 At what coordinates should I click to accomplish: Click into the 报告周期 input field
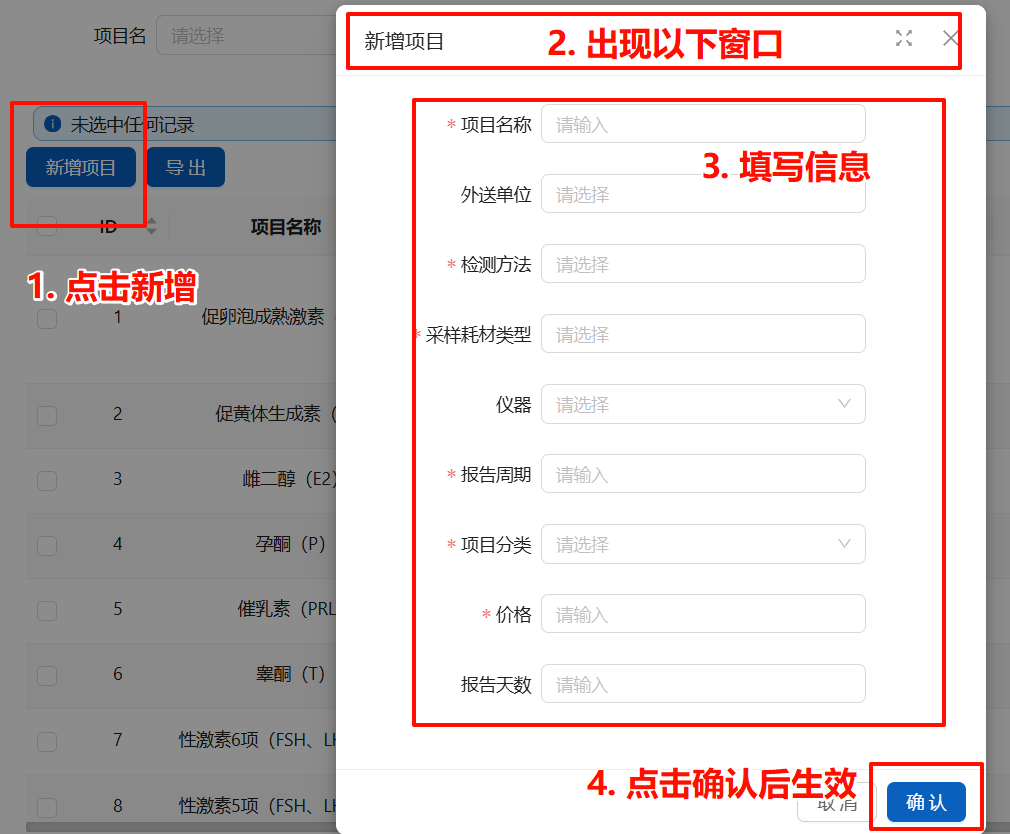[702, 475]
